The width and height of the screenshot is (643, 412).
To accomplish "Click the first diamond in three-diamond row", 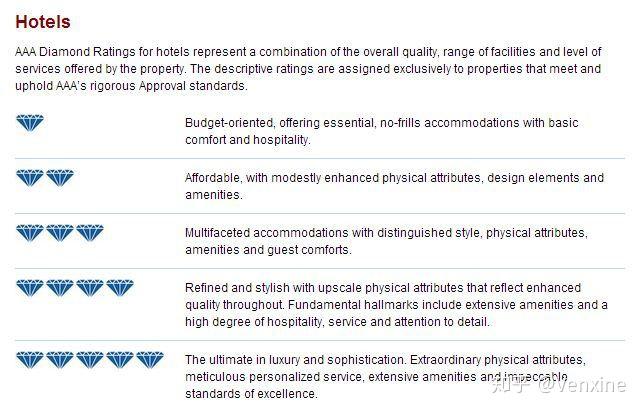I will (x=30, y=233).
